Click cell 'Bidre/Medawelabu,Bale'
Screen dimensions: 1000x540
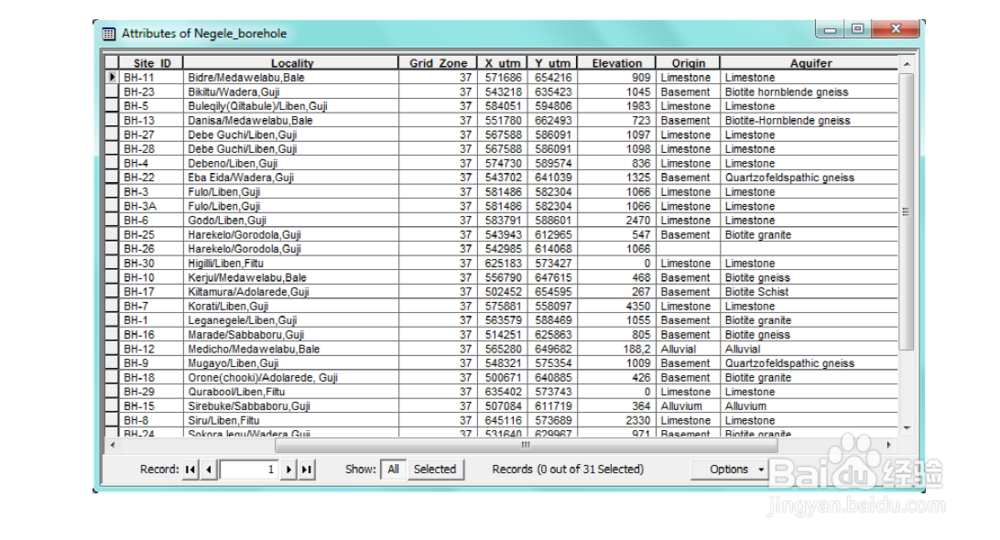pyautogui.click(x=291, y=78)
